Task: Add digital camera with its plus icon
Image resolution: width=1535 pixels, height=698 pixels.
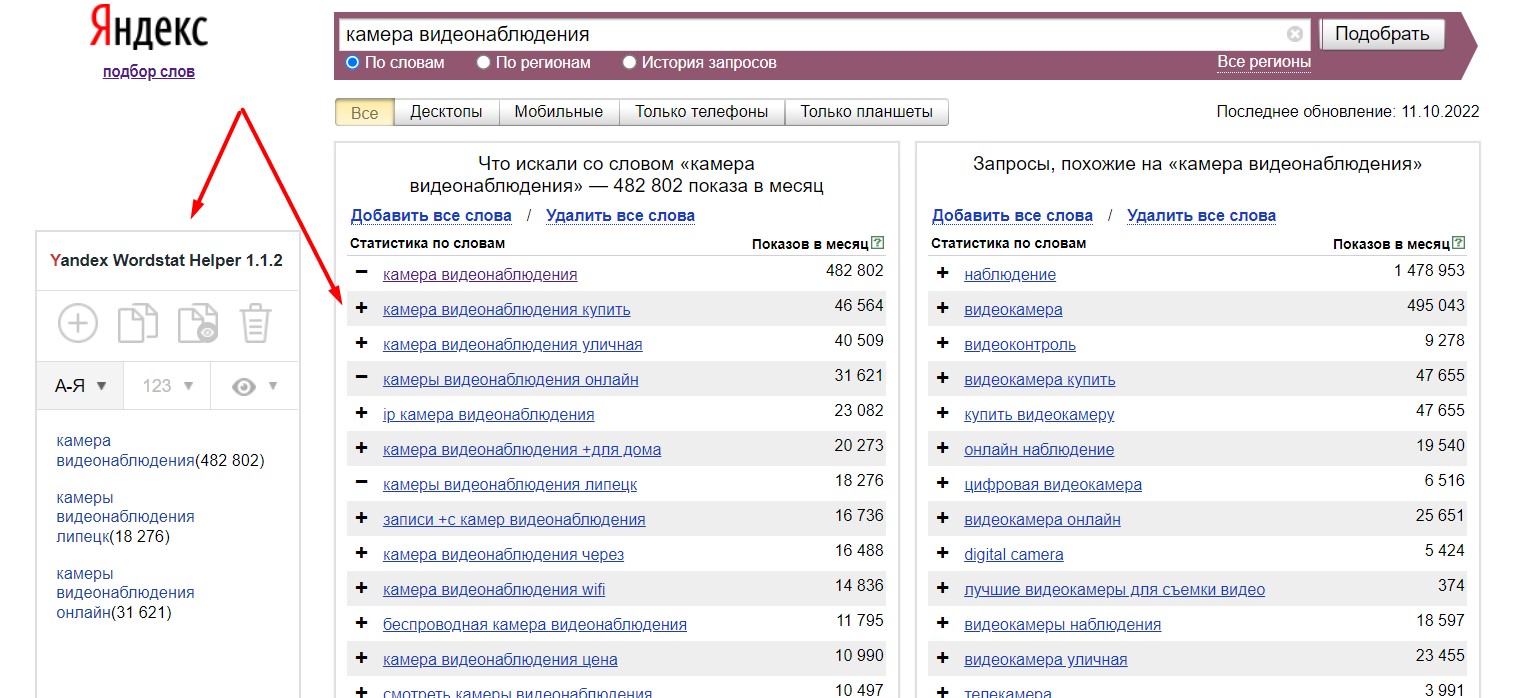Action: pos(943,553)
